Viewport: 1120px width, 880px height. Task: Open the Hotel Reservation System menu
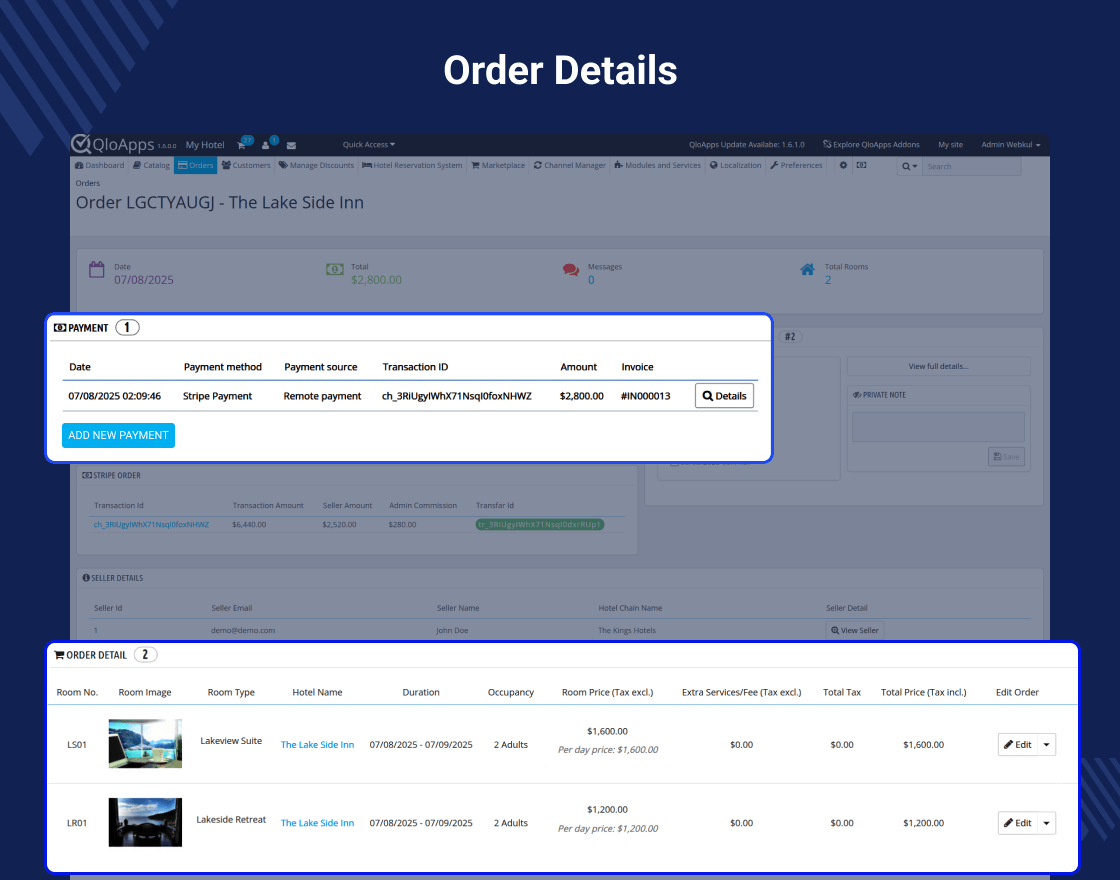click(412, 165)
